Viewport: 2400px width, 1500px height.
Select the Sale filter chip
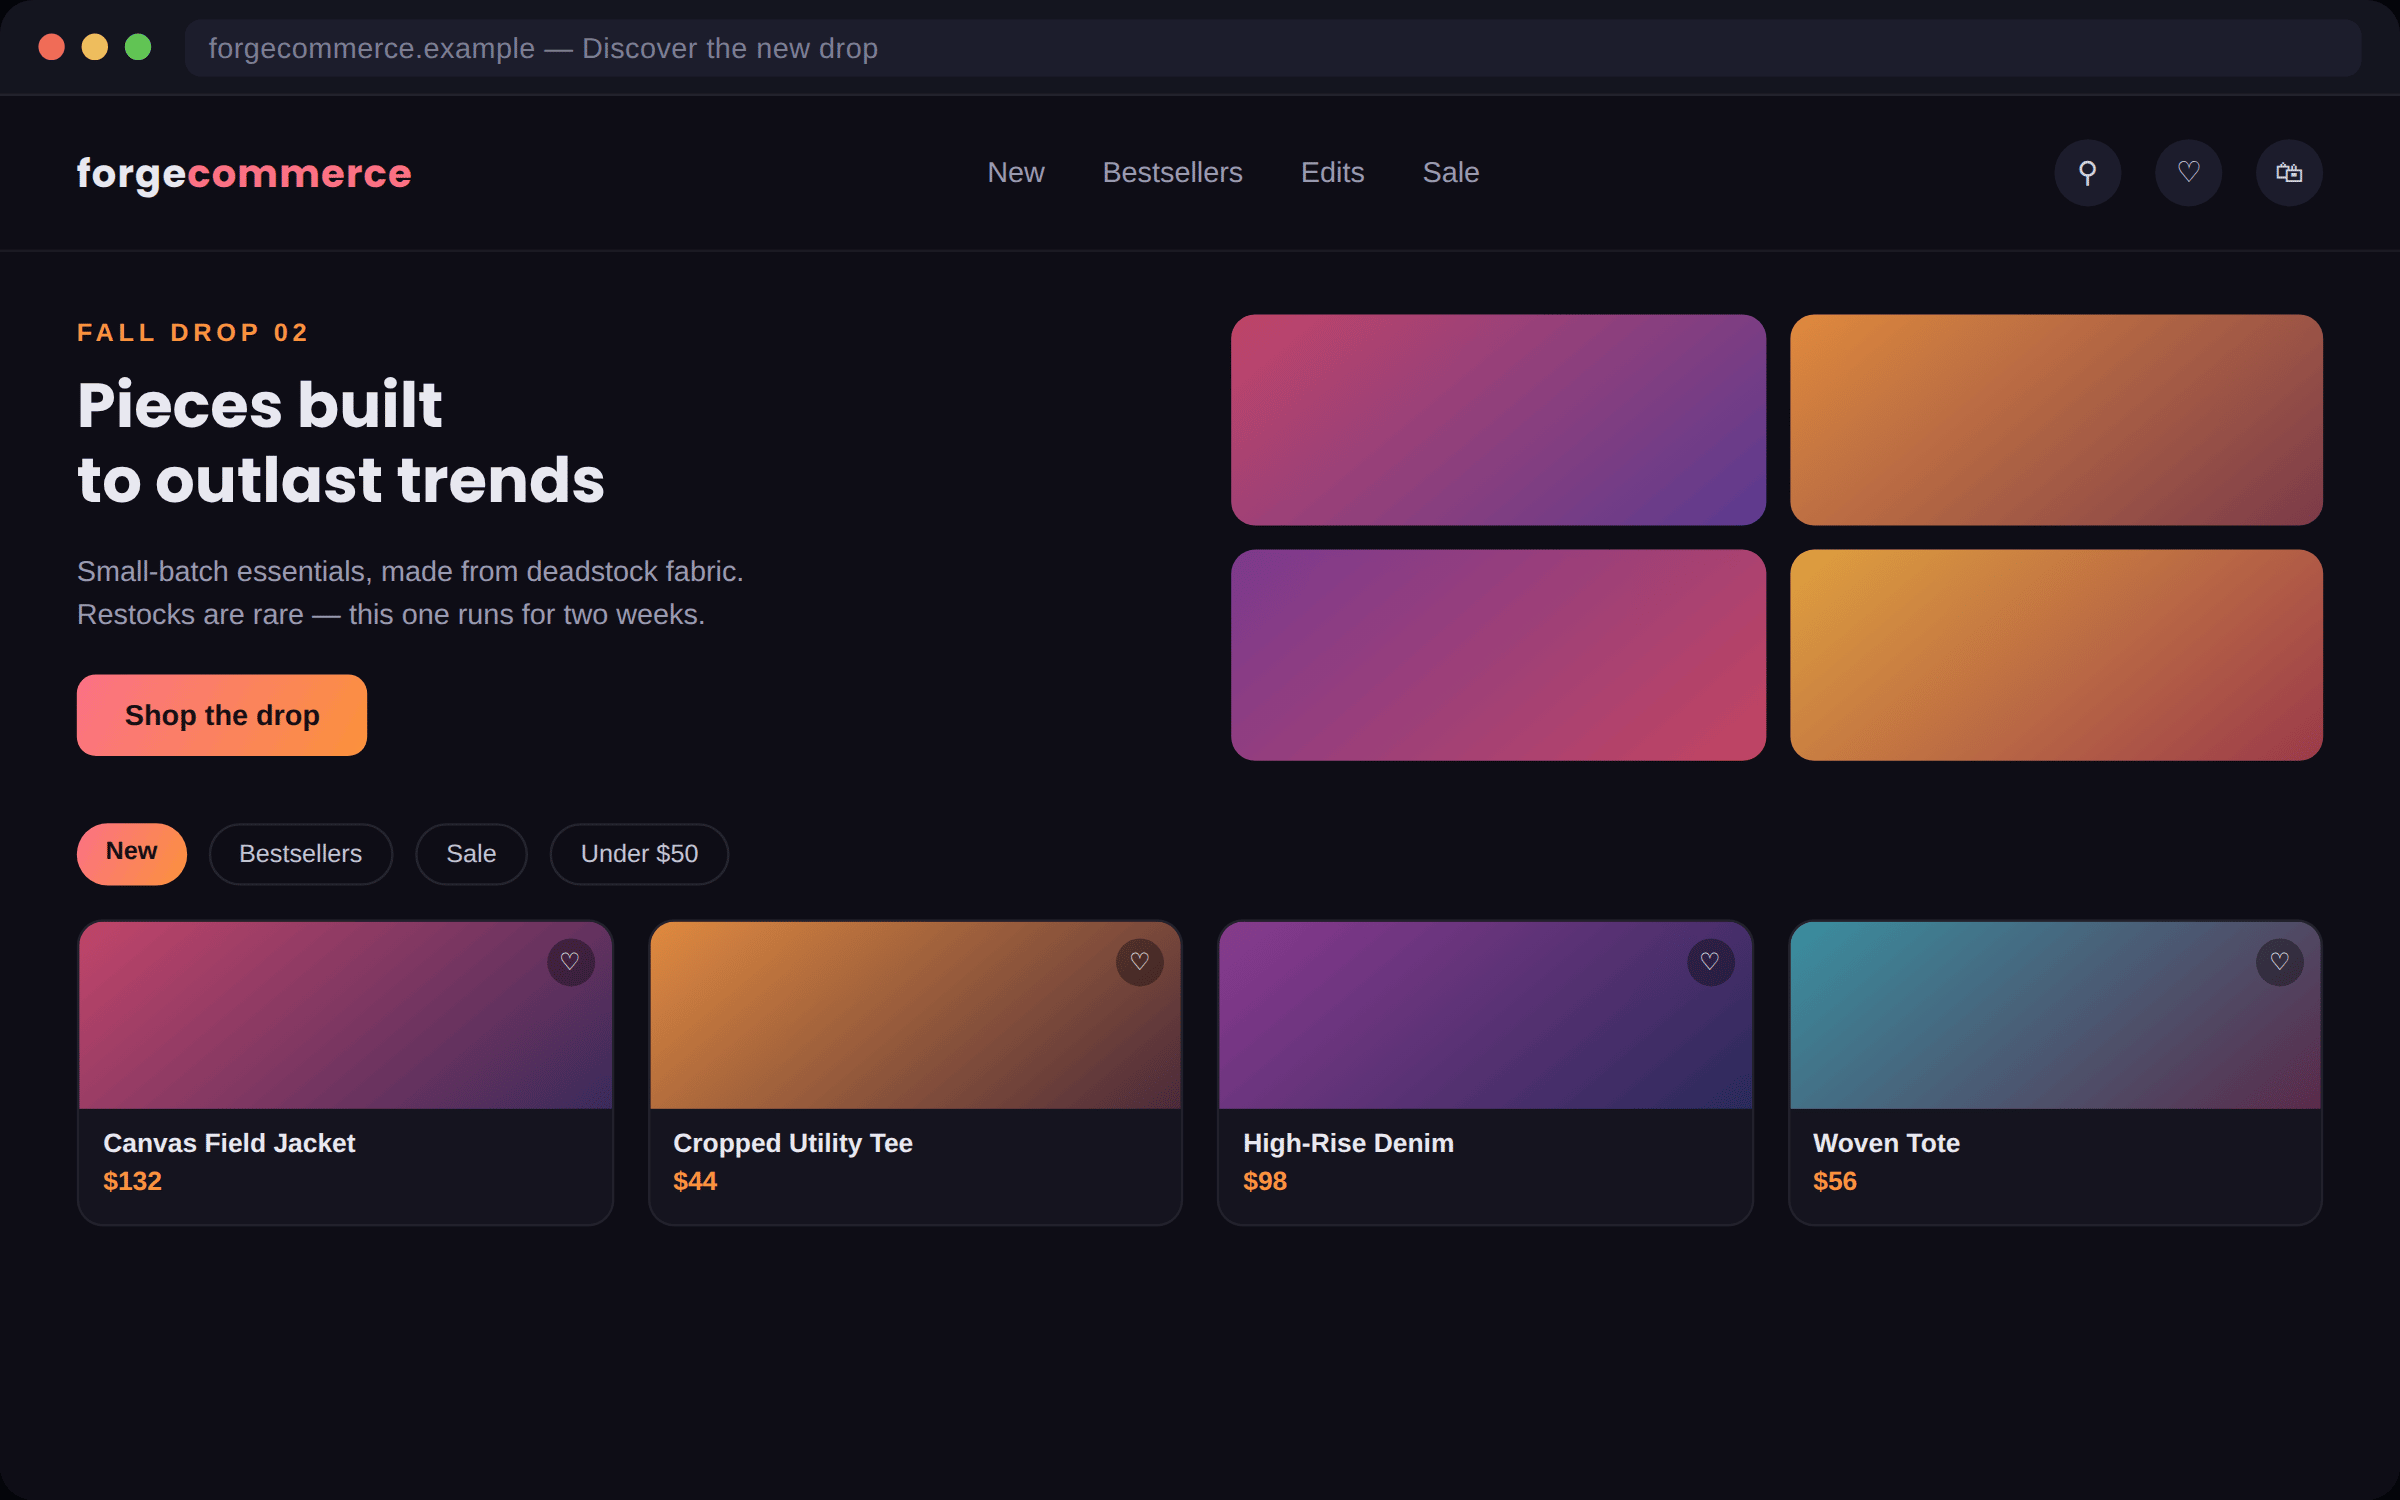pos(471,853)
